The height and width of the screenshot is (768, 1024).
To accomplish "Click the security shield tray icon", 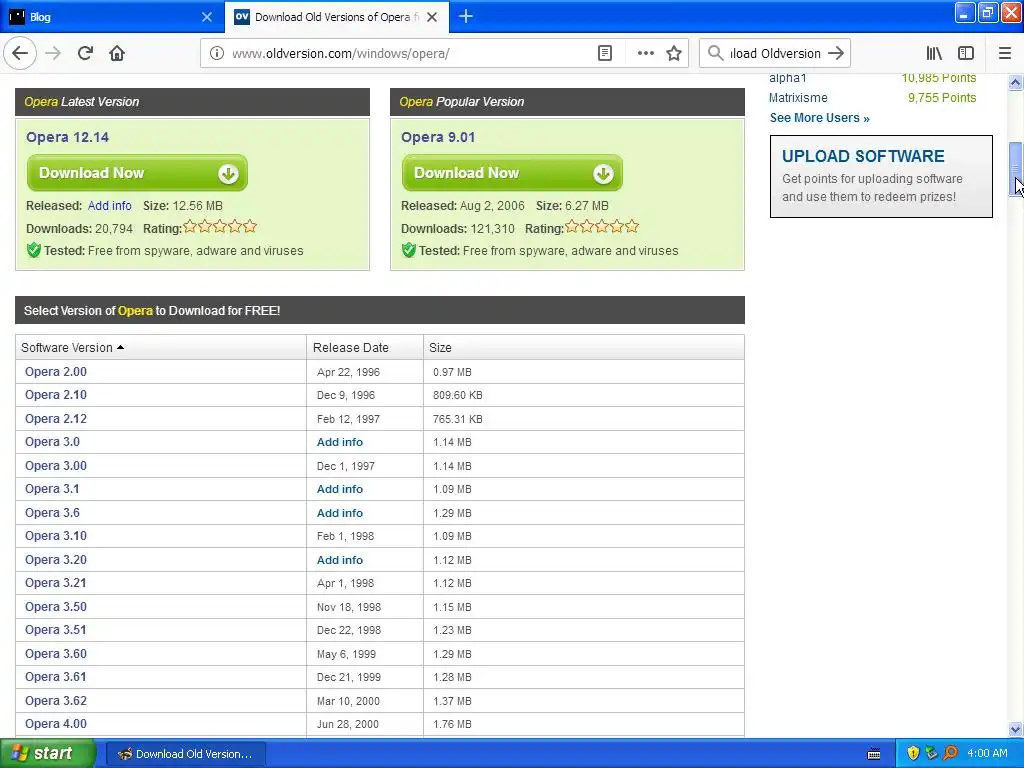I will 913,754.
